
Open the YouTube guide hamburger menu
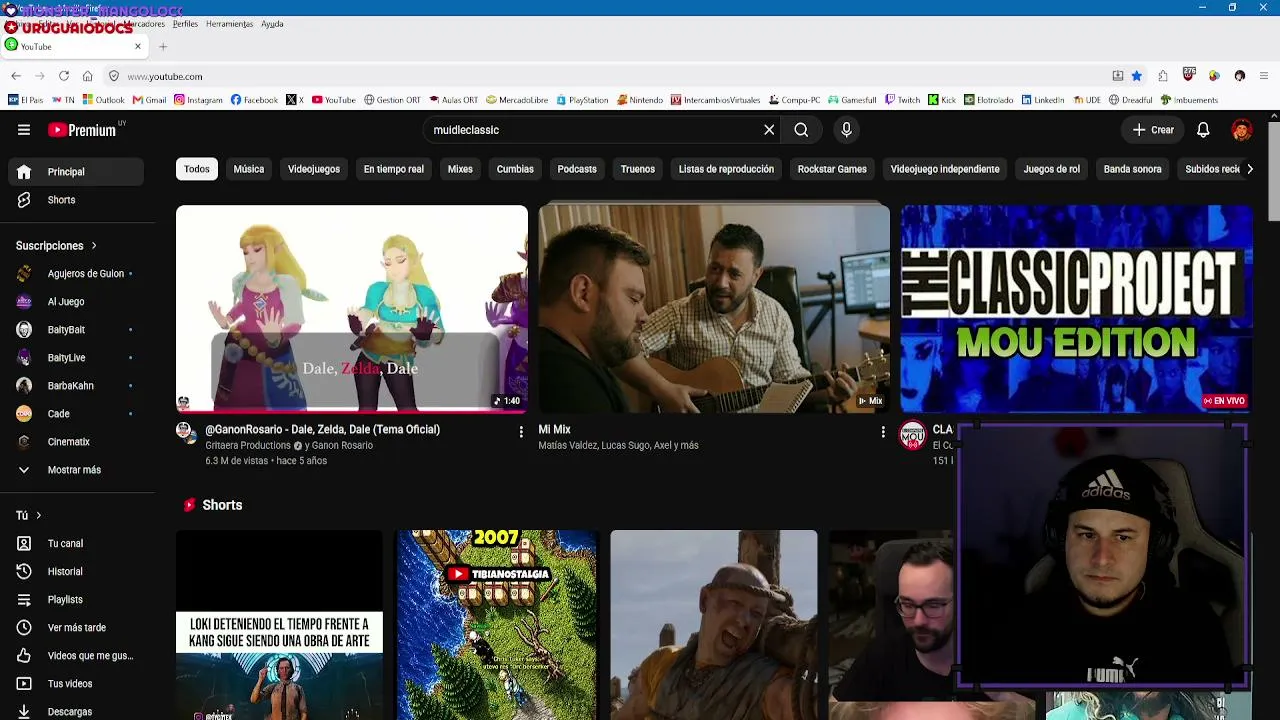24,130
